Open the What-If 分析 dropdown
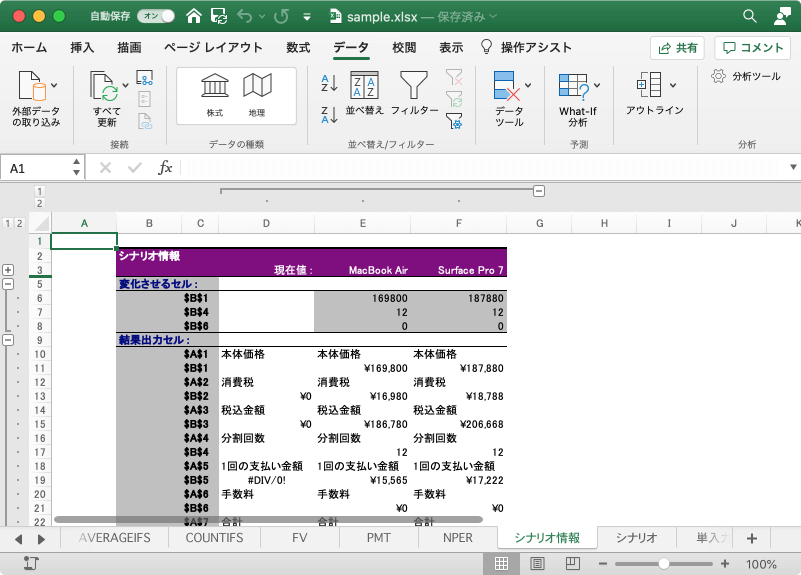 coord(577,98)
